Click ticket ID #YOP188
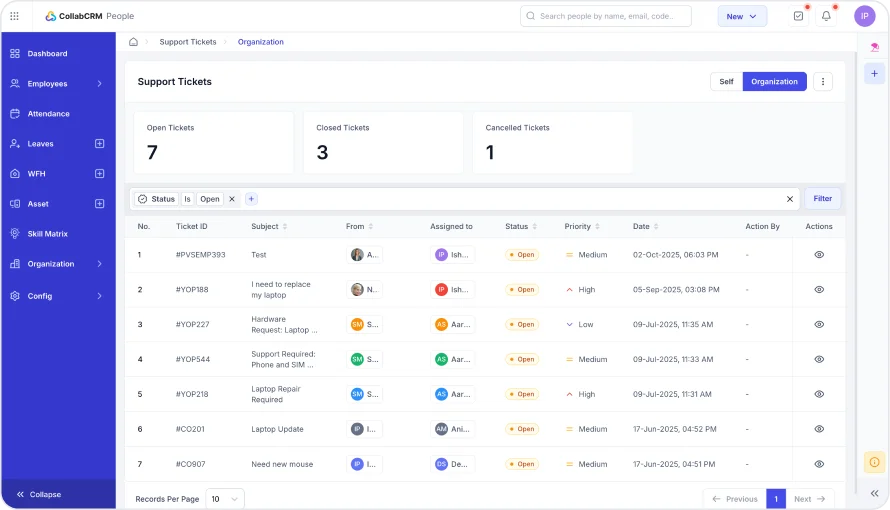The width and height of the screenshot is (890, 510). pyautogui.click(x=192, y=289)
